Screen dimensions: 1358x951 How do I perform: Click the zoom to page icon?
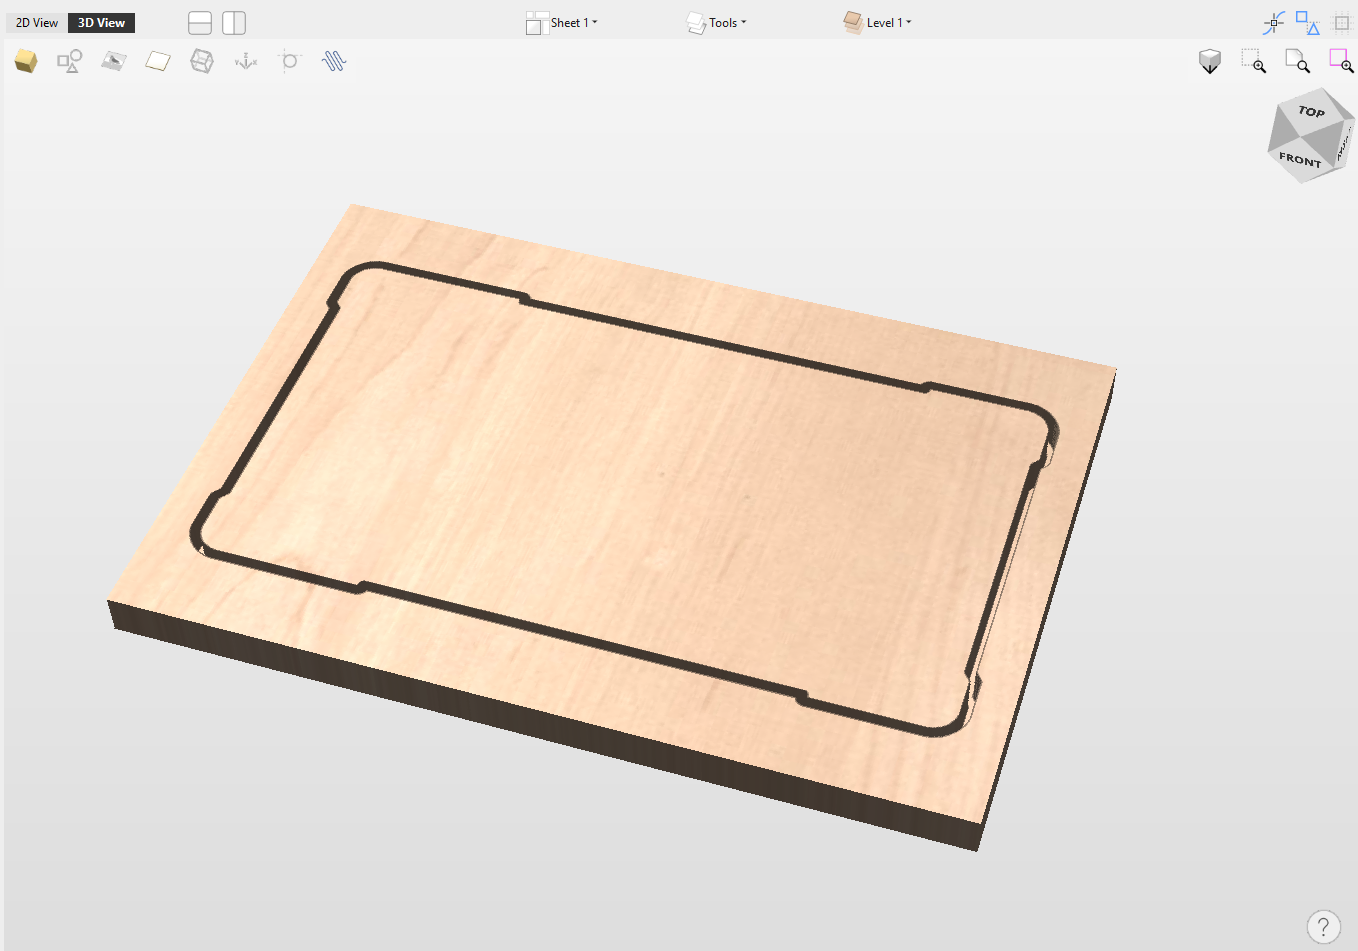[x=1297, y=62]
